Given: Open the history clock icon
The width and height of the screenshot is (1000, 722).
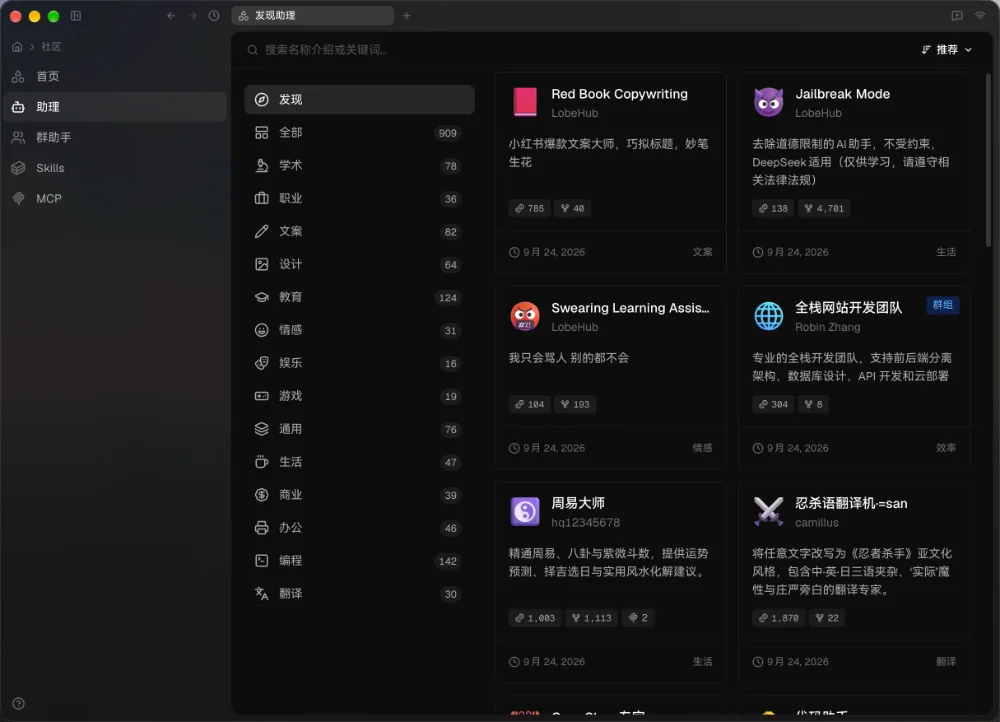Looking at the screenshot, I should [x=214, y=15].
